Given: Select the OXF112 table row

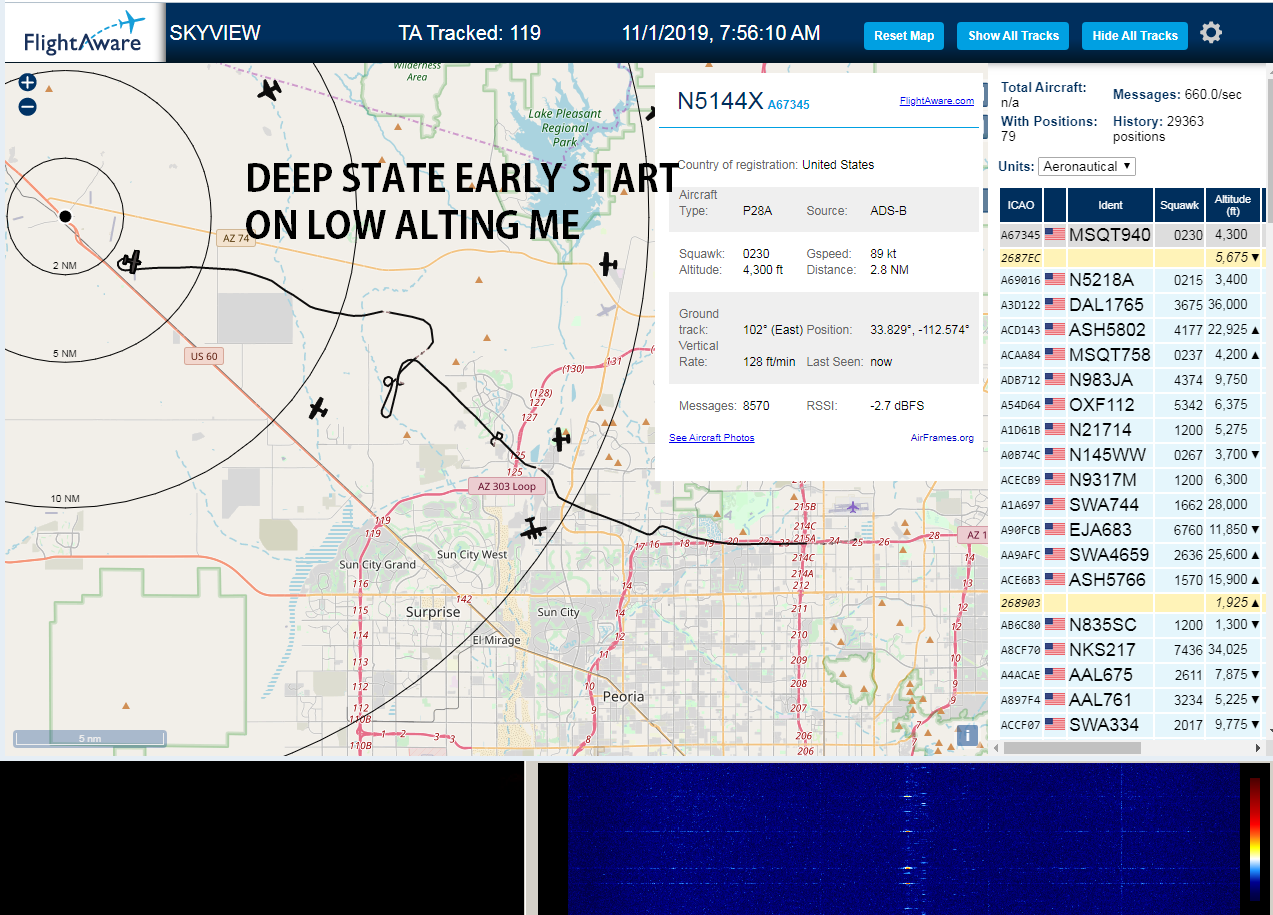Looking at the screenshot, I should tap(1131, 405).
